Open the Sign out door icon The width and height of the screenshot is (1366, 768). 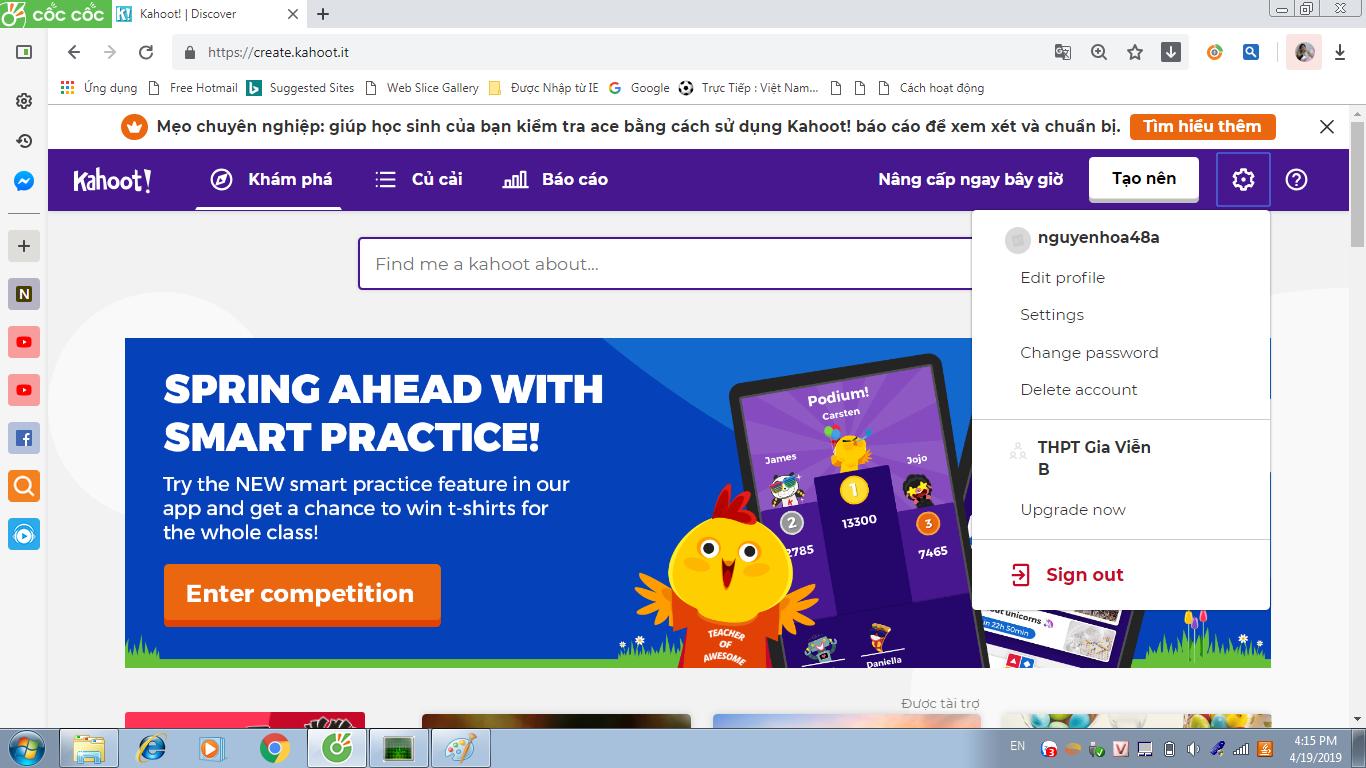pyautogui.click(x=1020, y=574)
